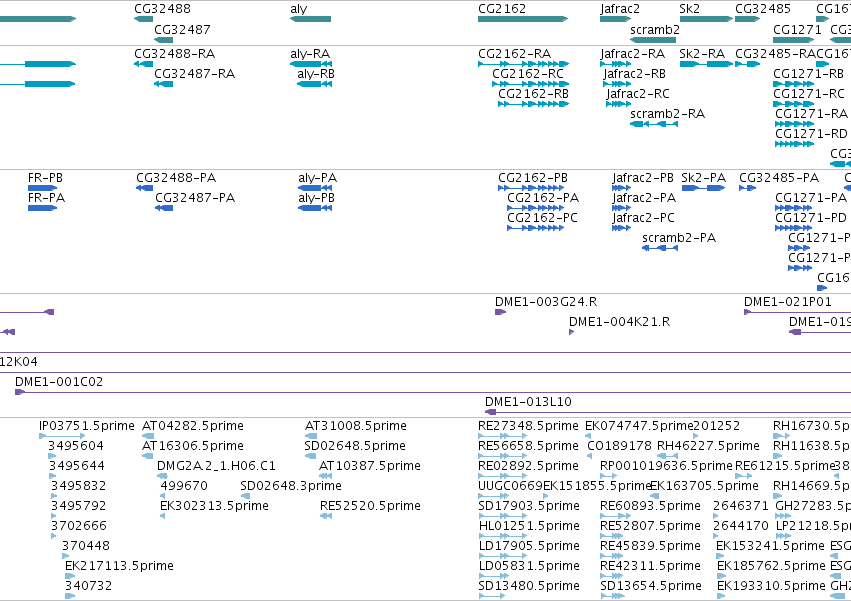Select the DME1-021P01 clone

[797, 312]
